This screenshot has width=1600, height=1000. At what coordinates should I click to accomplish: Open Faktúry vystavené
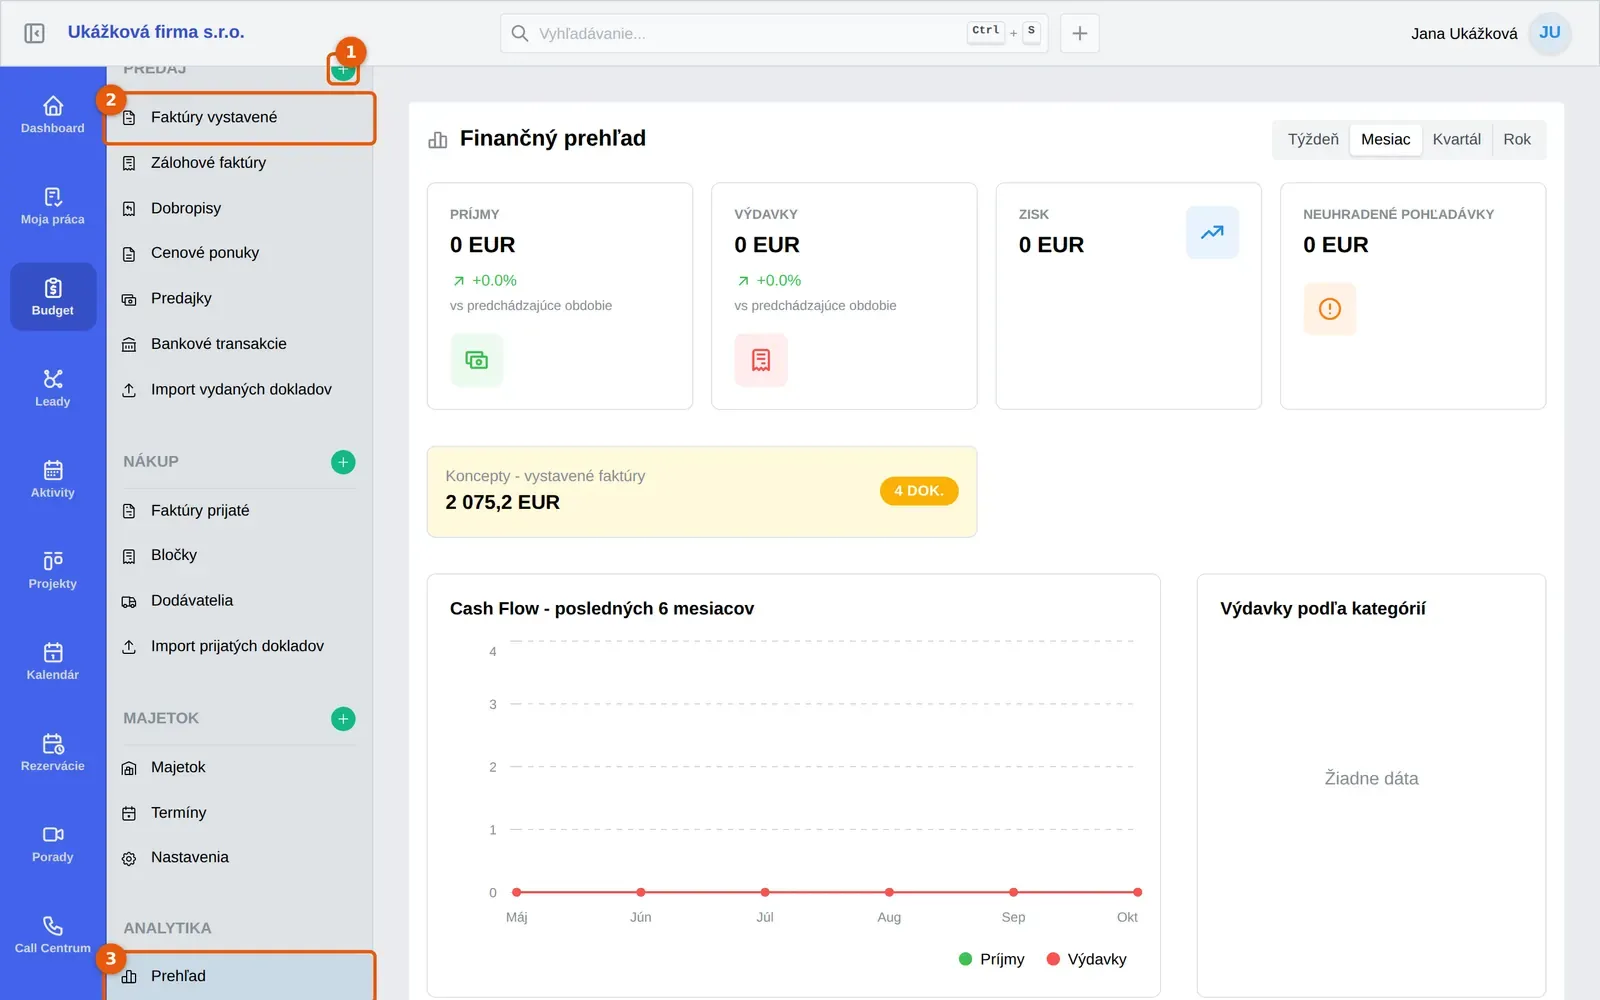(x=240, y=118)
